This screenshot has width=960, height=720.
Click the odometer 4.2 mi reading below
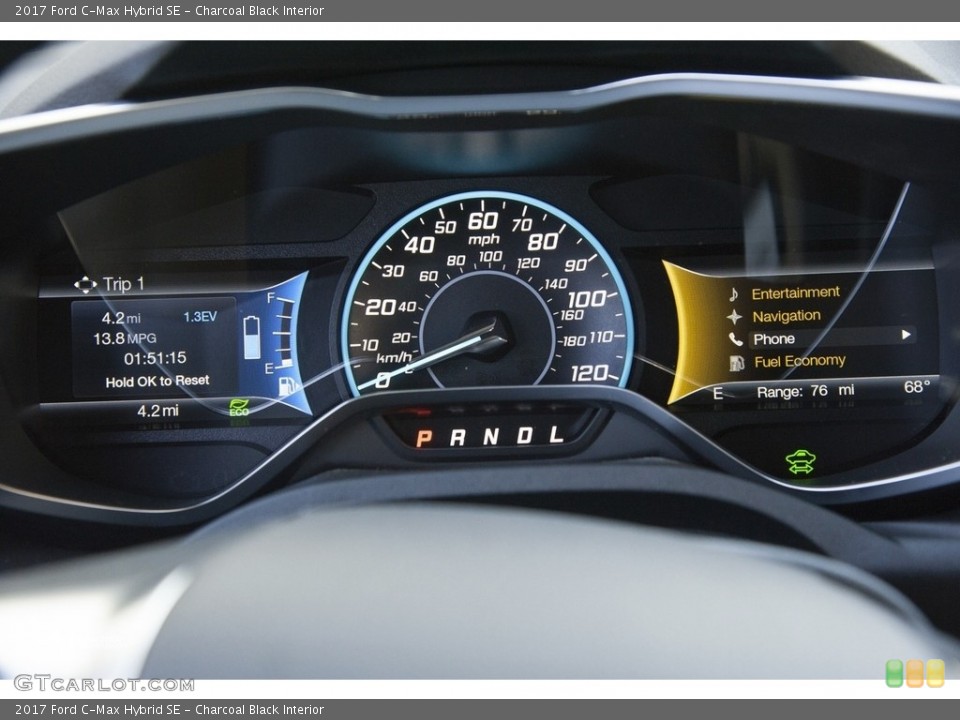(158, 410)
